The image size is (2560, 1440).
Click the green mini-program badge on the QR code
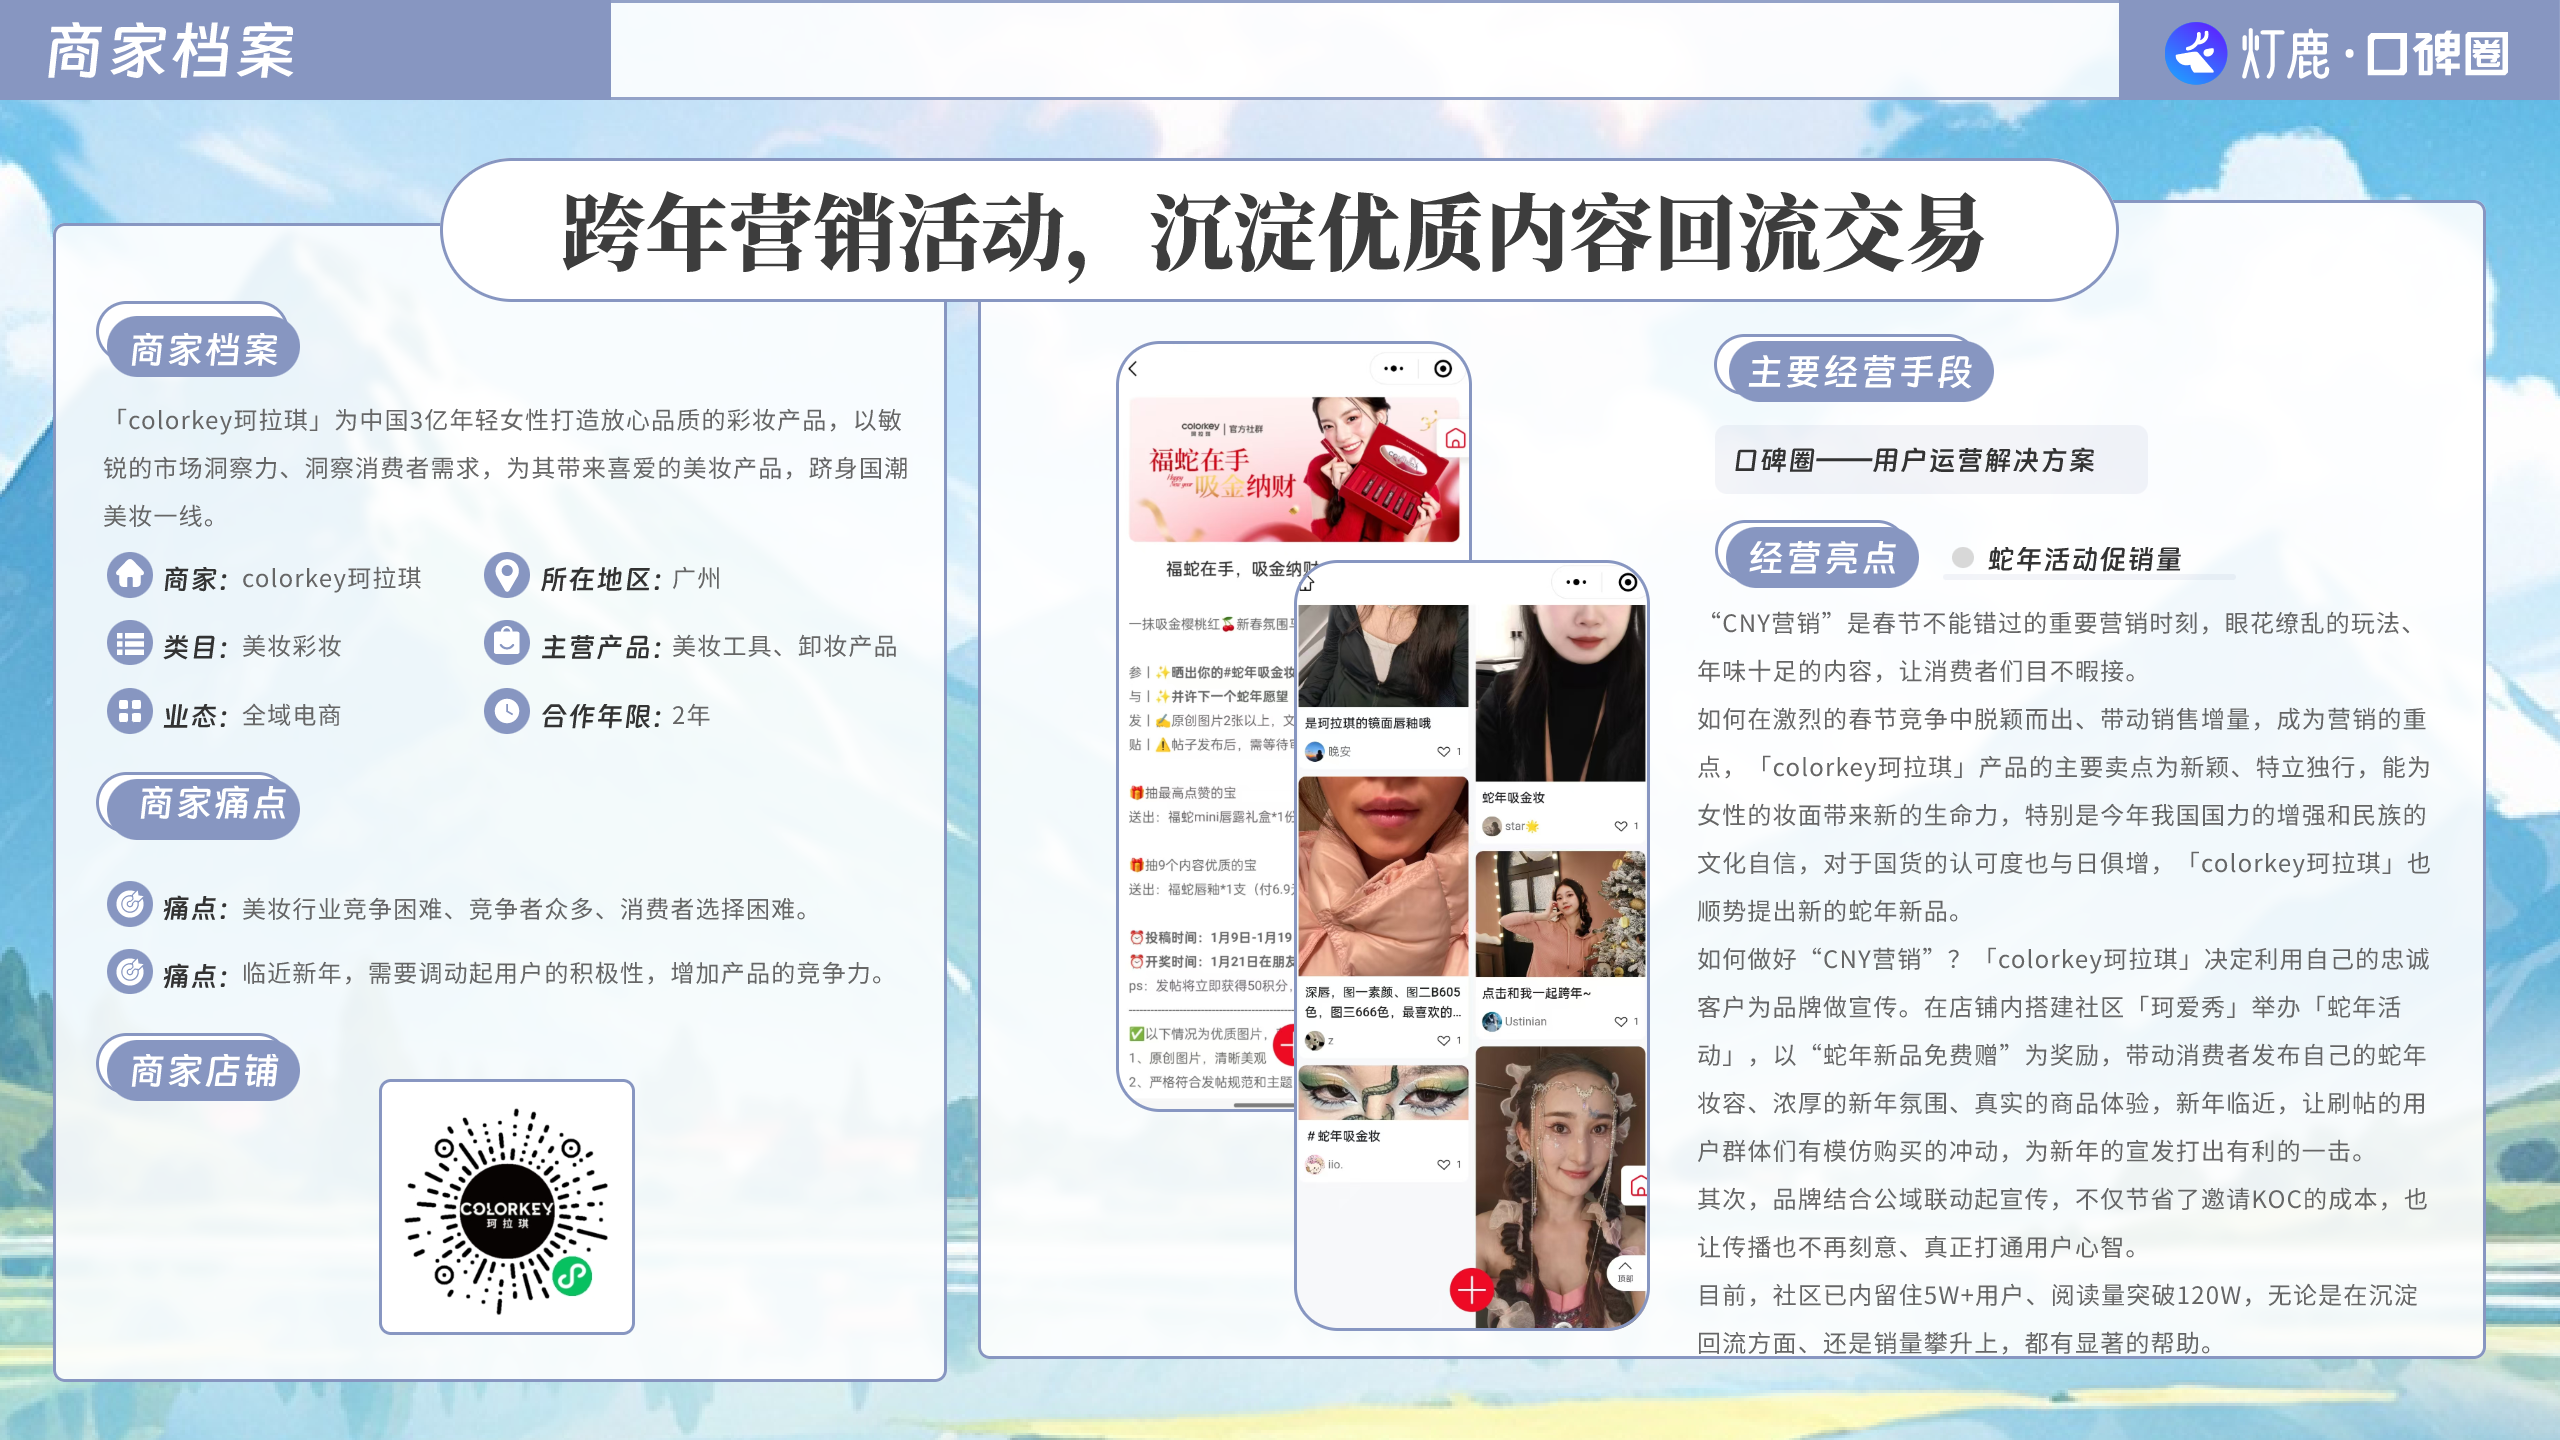(x=573, y=1276)
